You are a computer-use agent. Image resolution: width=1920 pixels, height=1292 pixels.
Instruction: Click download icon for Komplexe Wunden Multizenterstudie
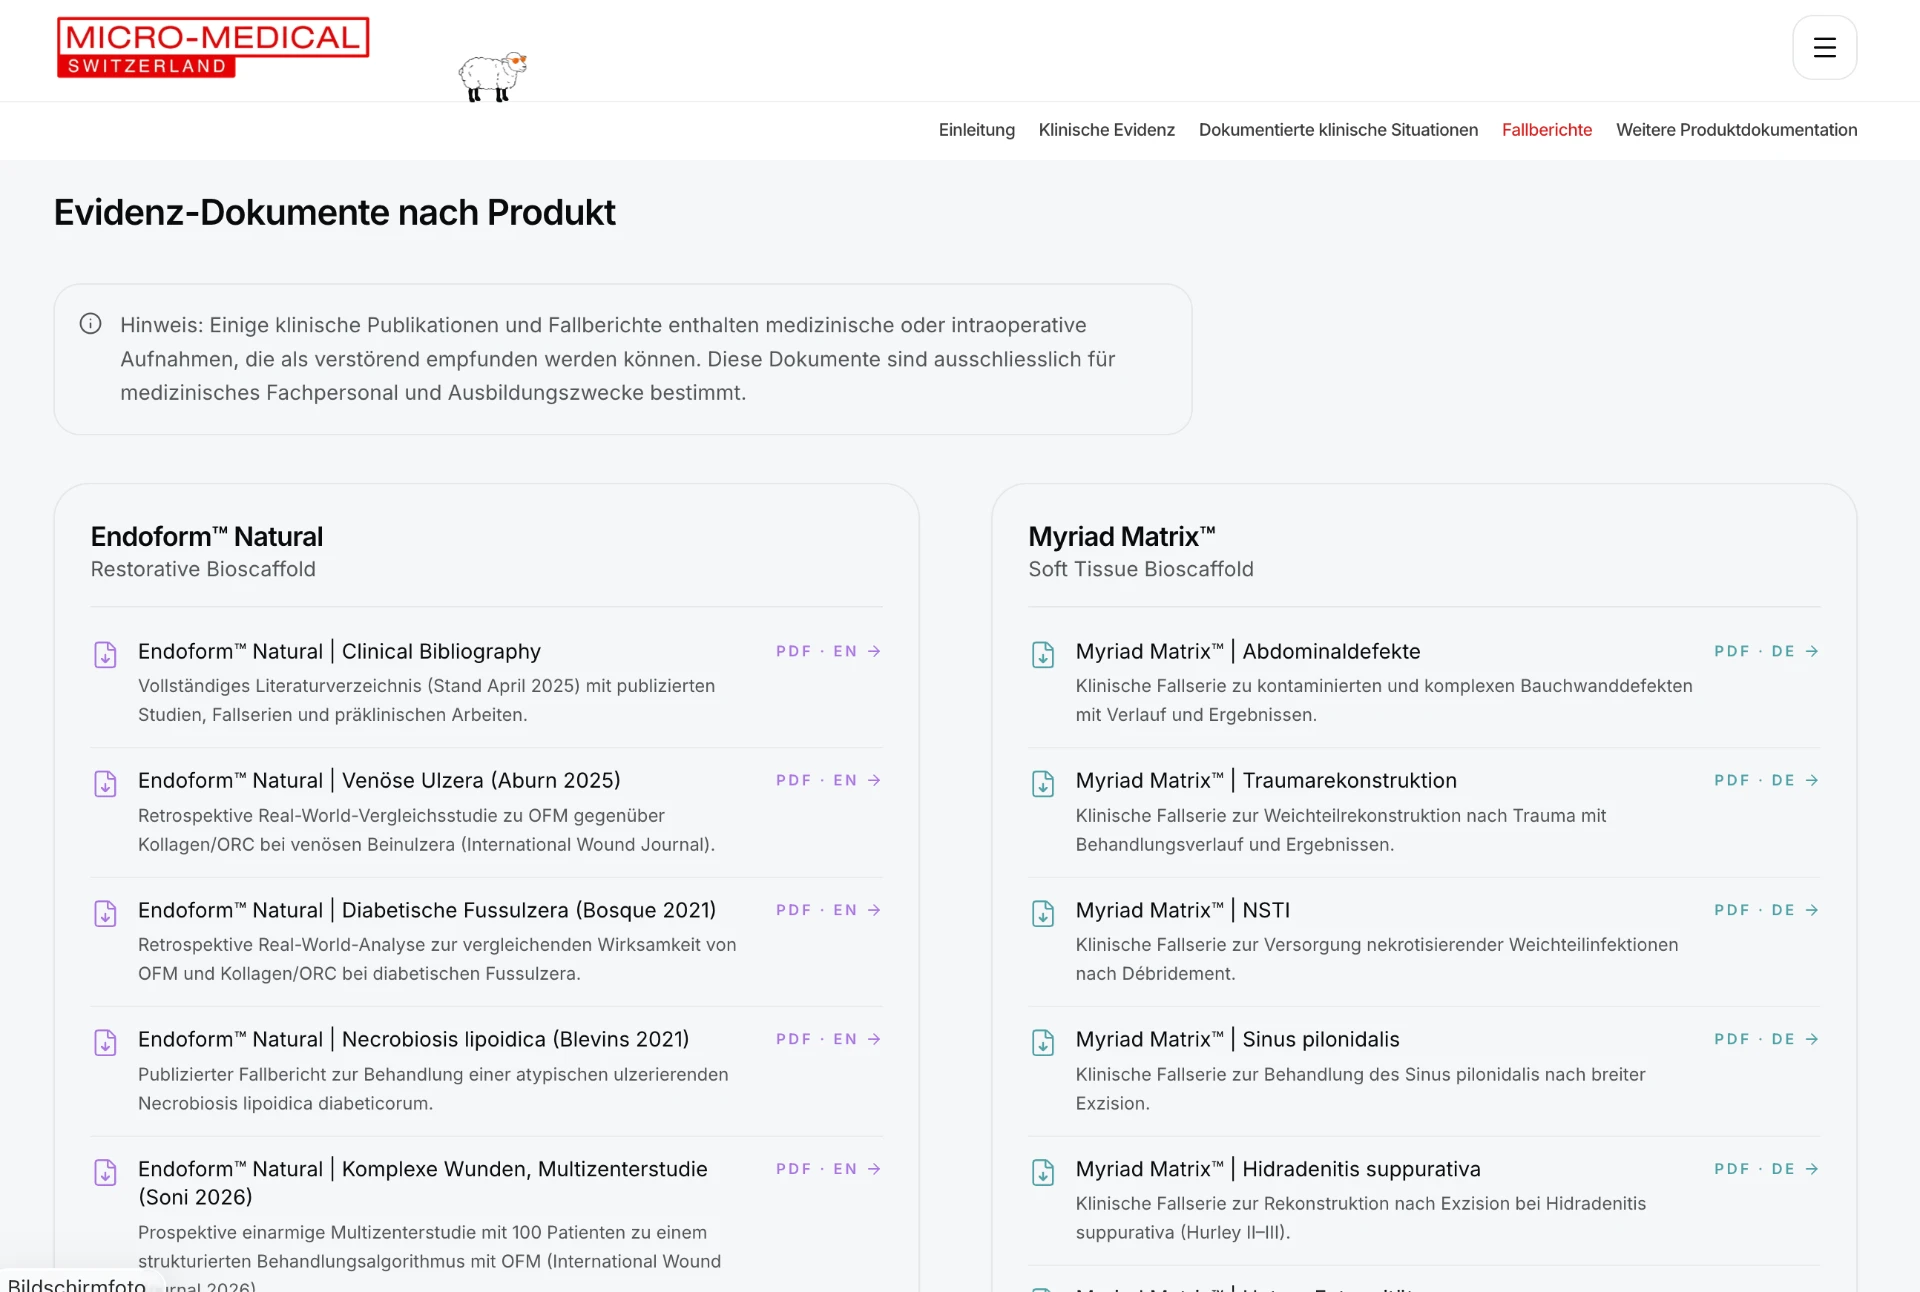105,1172
